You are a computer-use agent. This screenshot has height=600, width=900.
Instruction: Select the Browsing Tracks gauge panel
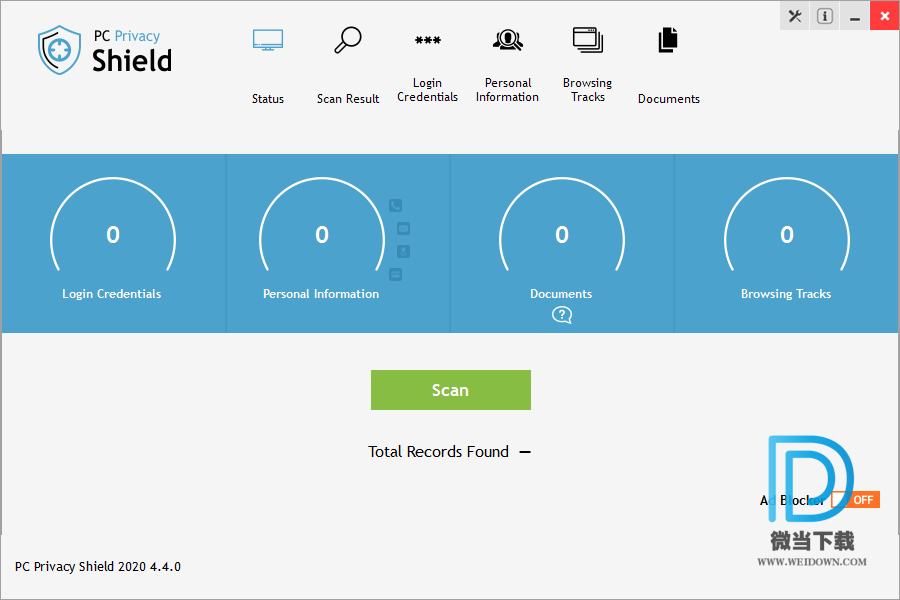point(786,243)
